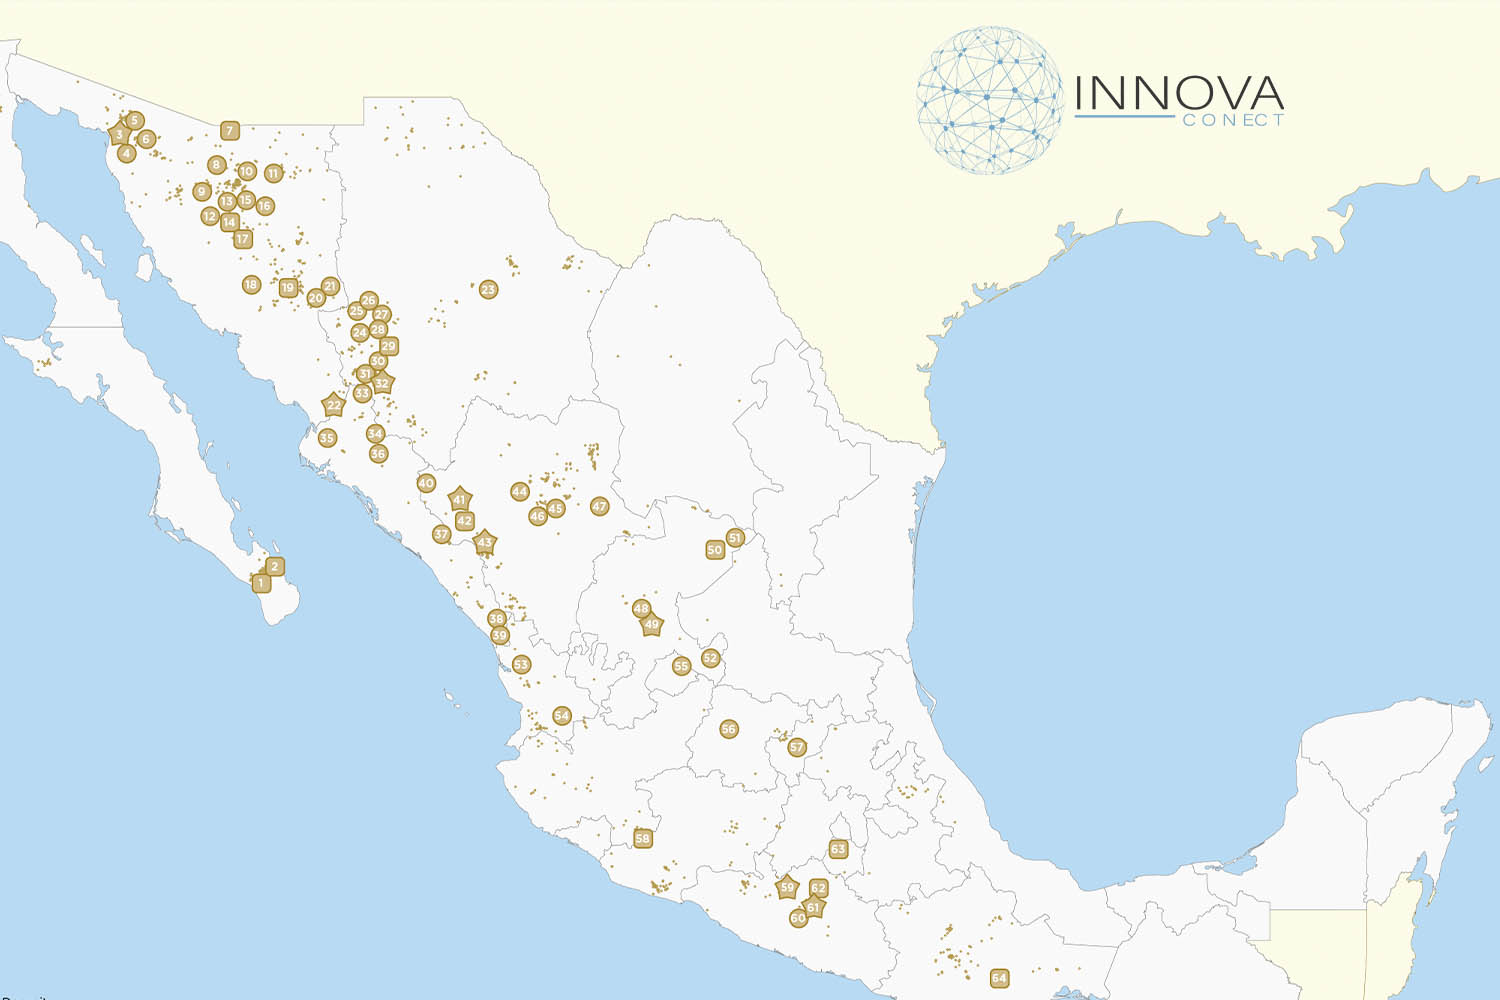Select circle marker number 20
1500x1000 pixels.
click(316, 298)
